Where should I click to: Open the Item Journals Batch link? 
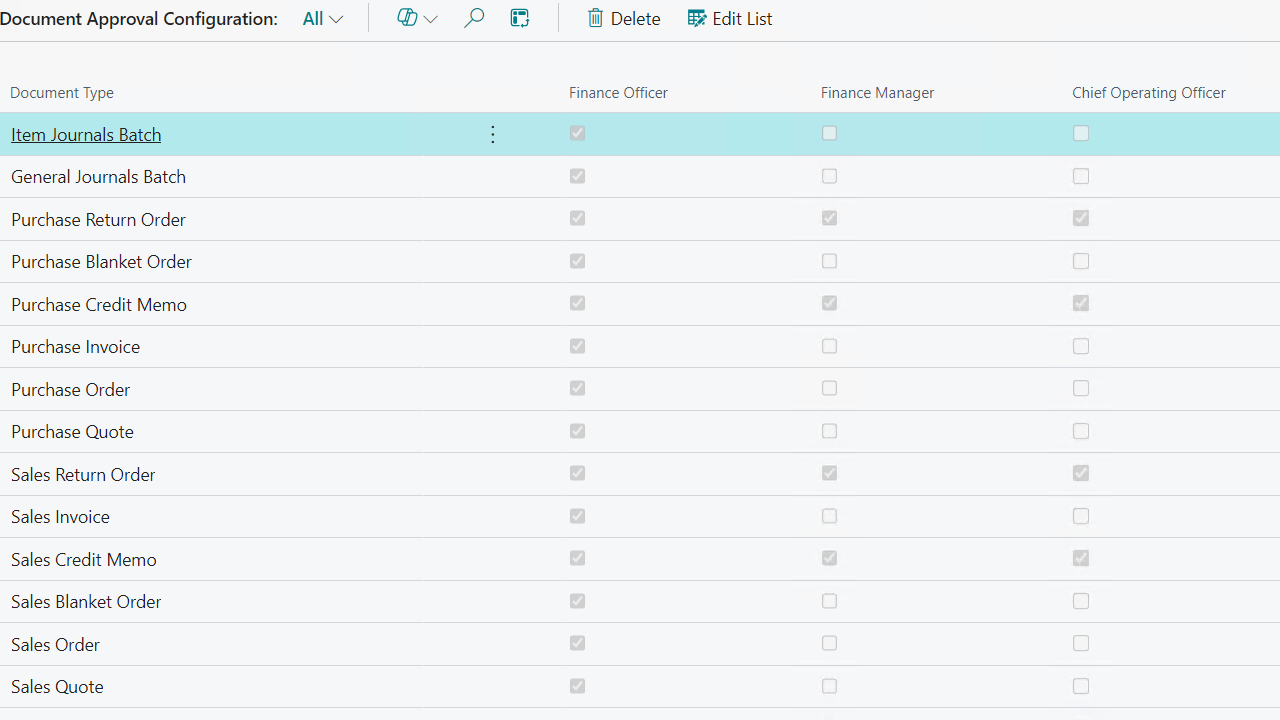click(x=85, y=134)
